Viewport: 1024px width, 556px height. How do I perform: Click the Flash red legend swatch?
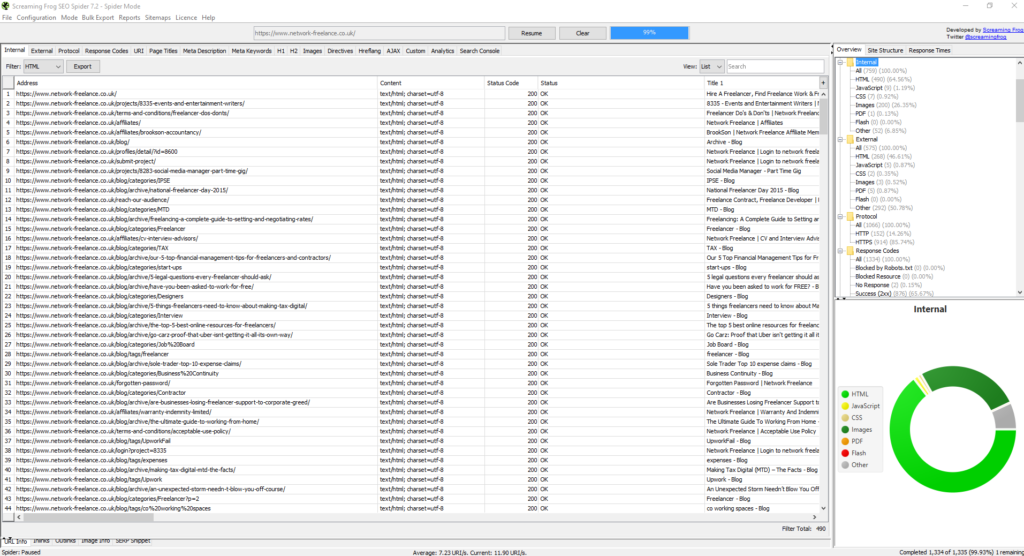[x=845, y=453]
